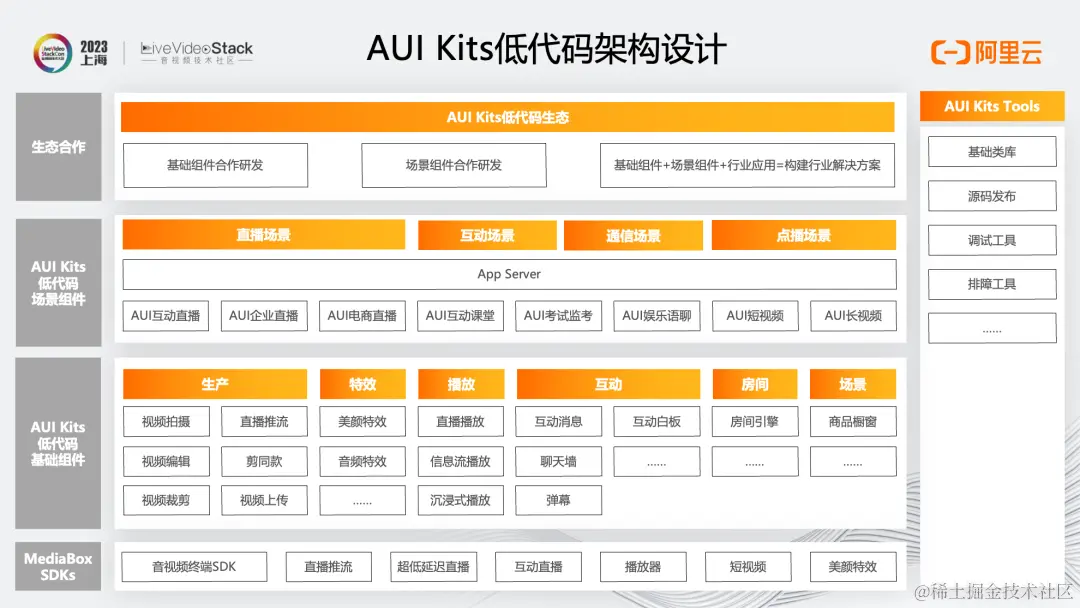Click the 'AUI Kits 低代码基础组件' side label
1080x608 pixels.
pyautogui.click(x=59, y=443)
